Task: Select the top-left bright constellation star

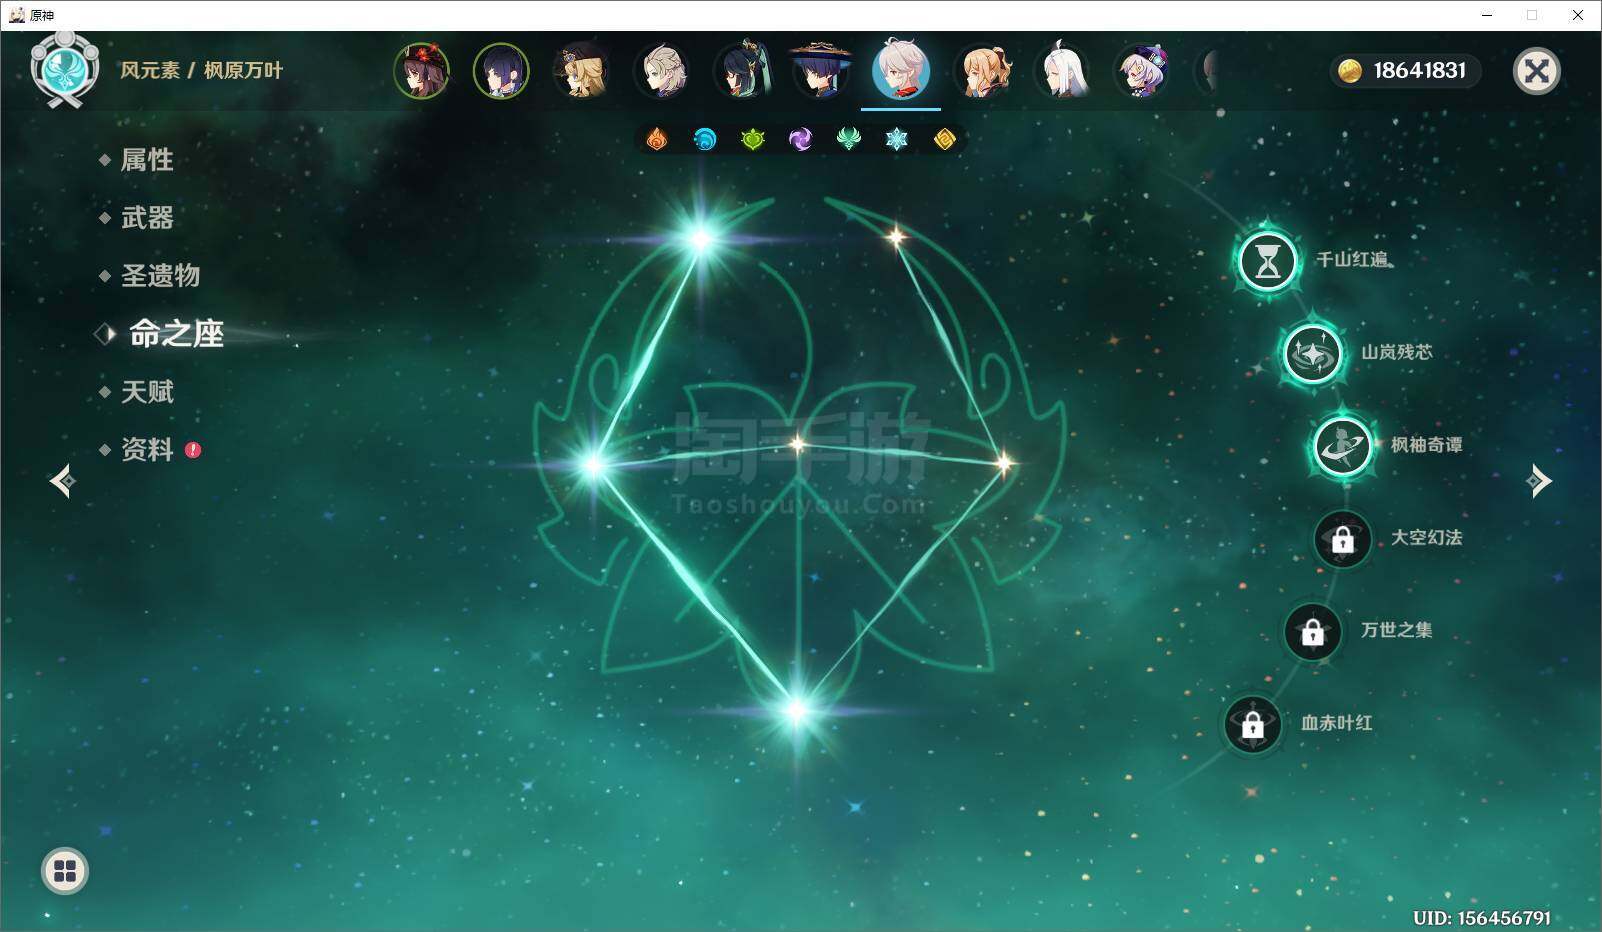Action: point(701,238)
